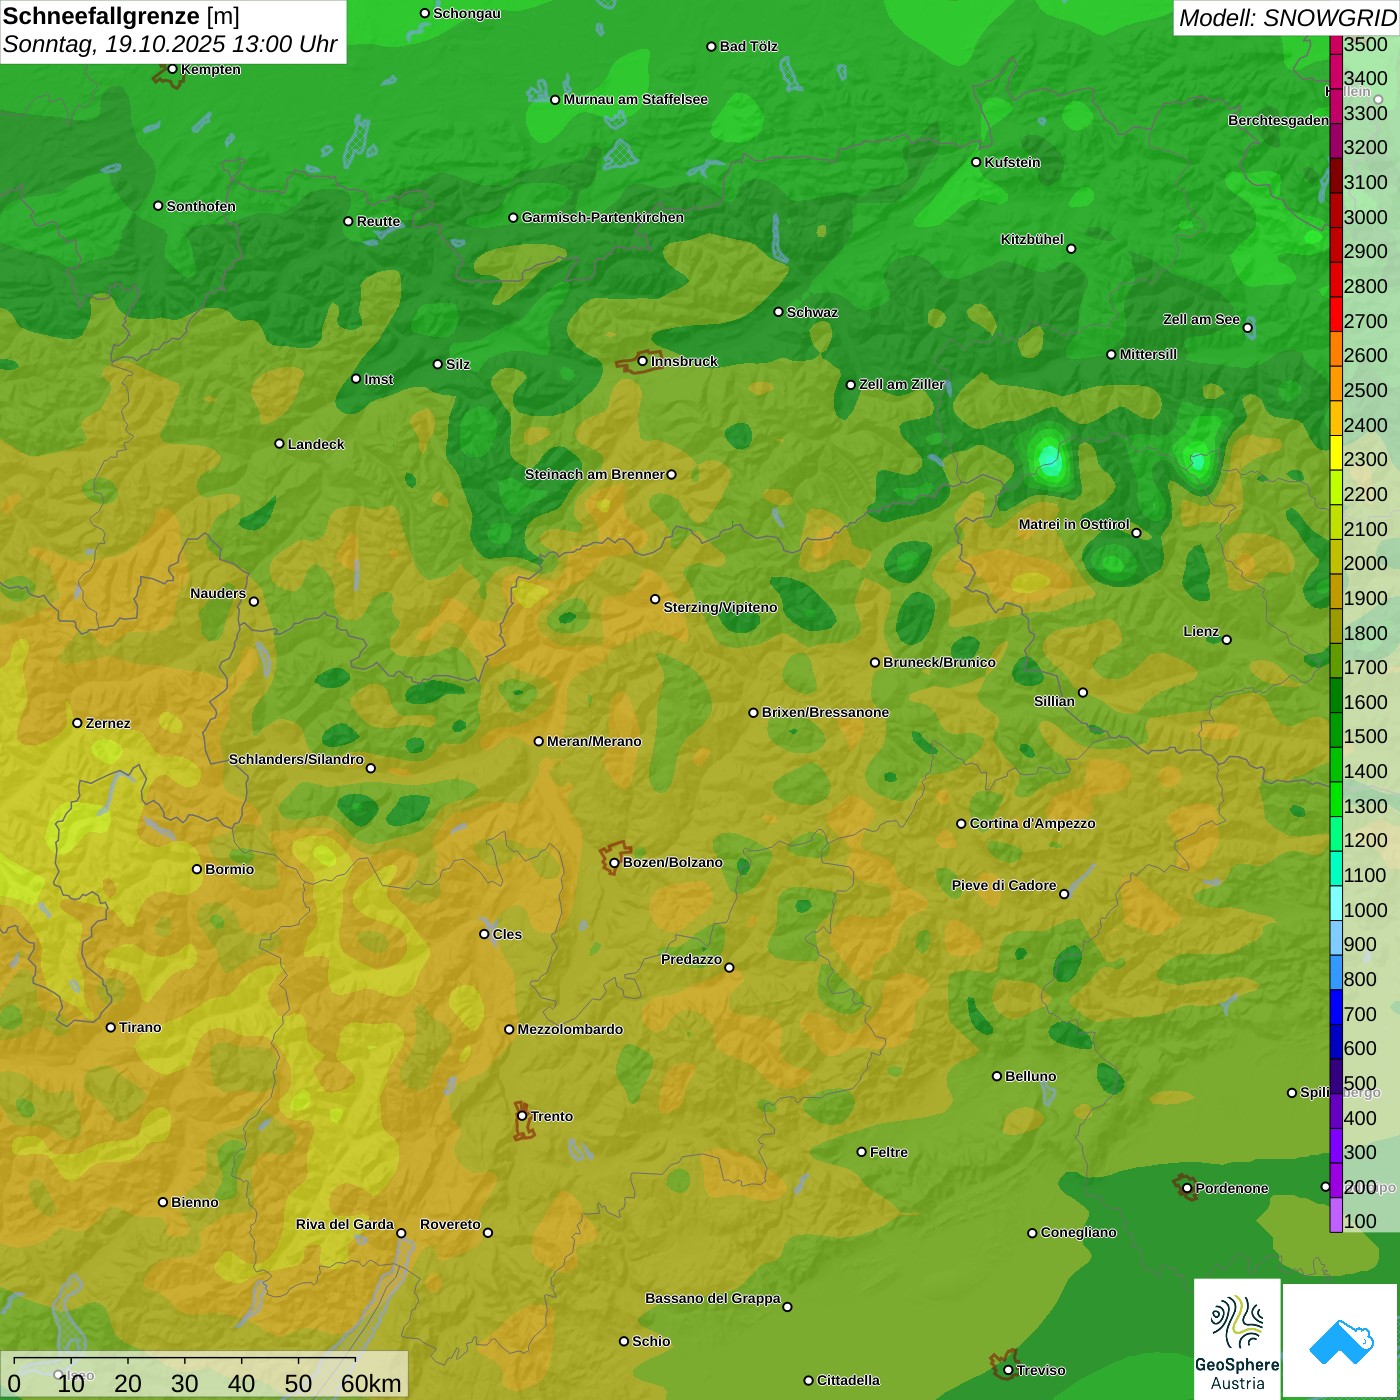Click the Trento city marker
This screenshot has width=1400, height=1400.
click(x=522, y=1116)
